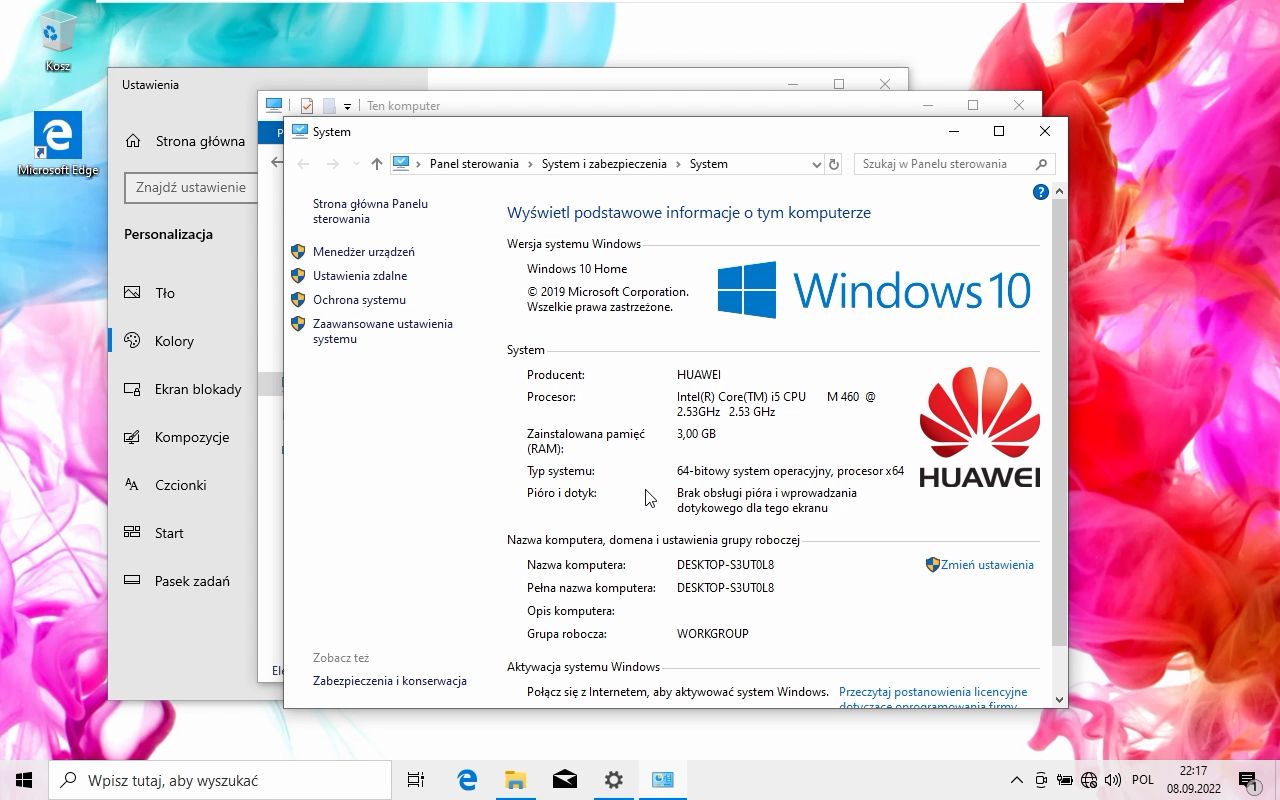Open Kompozycje in Settings sidebar
Image resolution: width=1280 pixels, height=800 pixels.
177,437
